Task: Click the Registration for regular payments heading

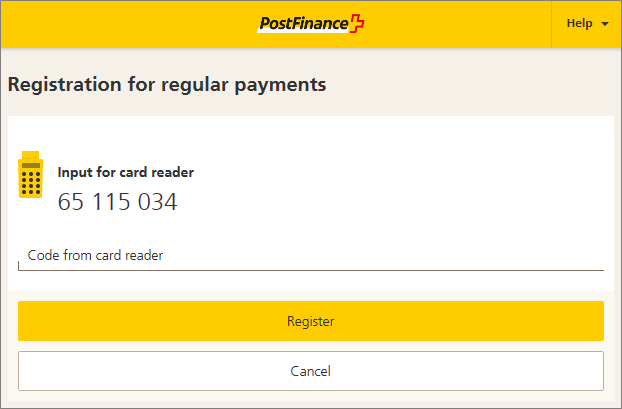Action: [167, 85]
